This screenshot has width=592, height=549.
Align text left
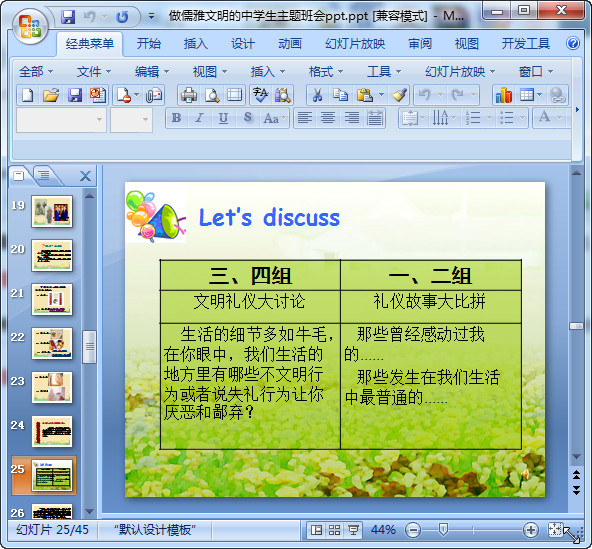[304, 118]
